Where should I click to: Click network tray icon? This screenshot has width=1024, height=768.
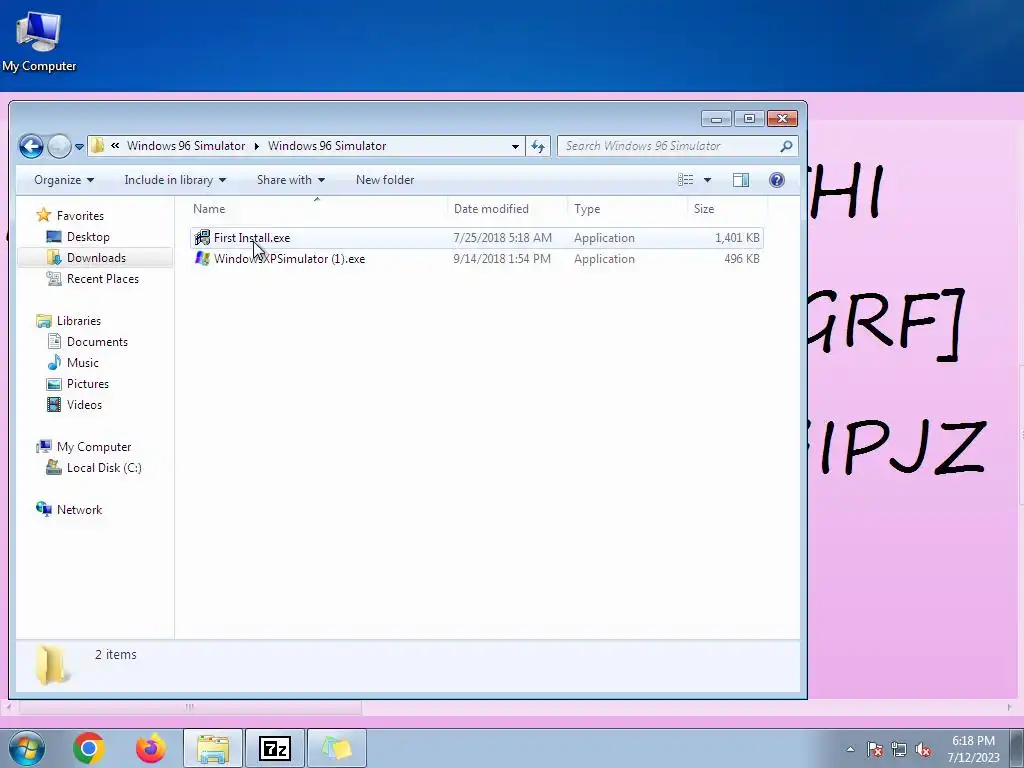click(899, 749)
